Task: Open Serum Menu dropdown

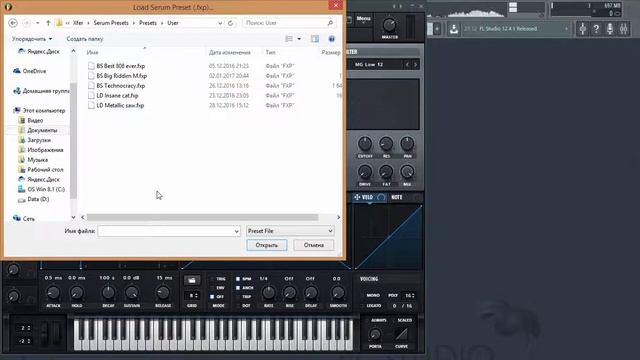Action: click(x=363, y=19)
